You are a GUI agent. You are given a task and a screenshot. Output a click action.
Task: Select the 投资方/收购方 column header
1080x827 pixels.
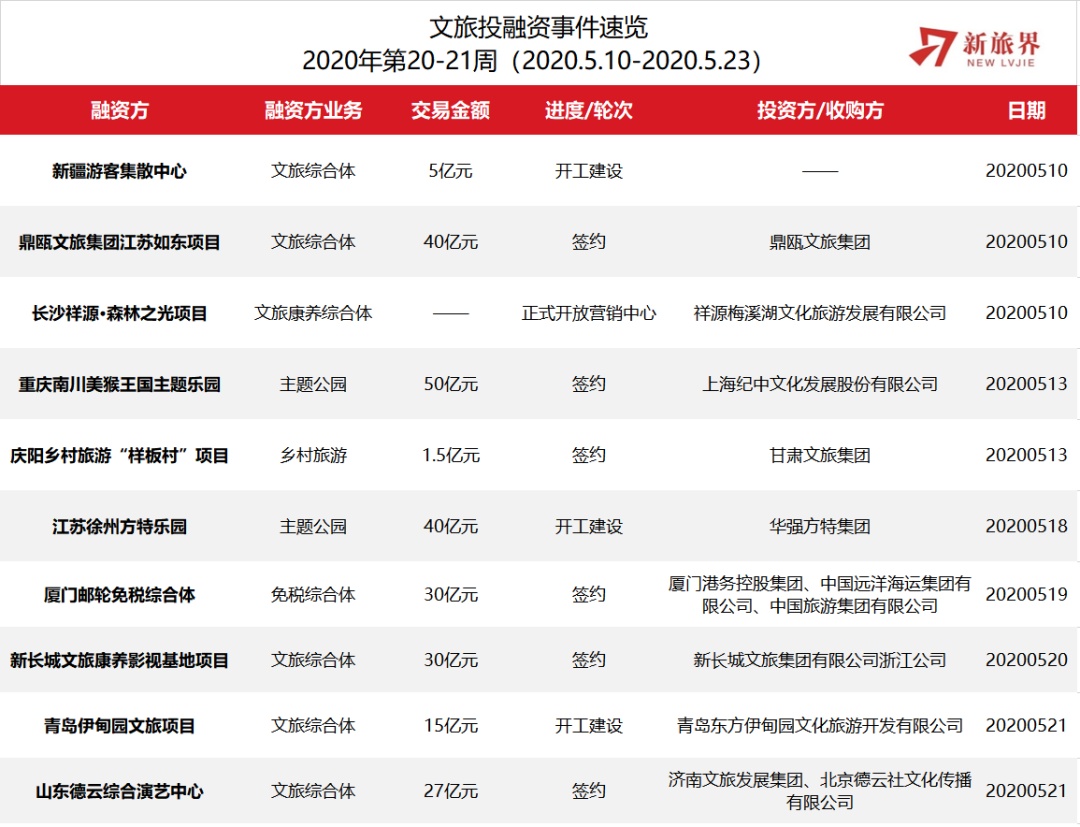point(820,110)
